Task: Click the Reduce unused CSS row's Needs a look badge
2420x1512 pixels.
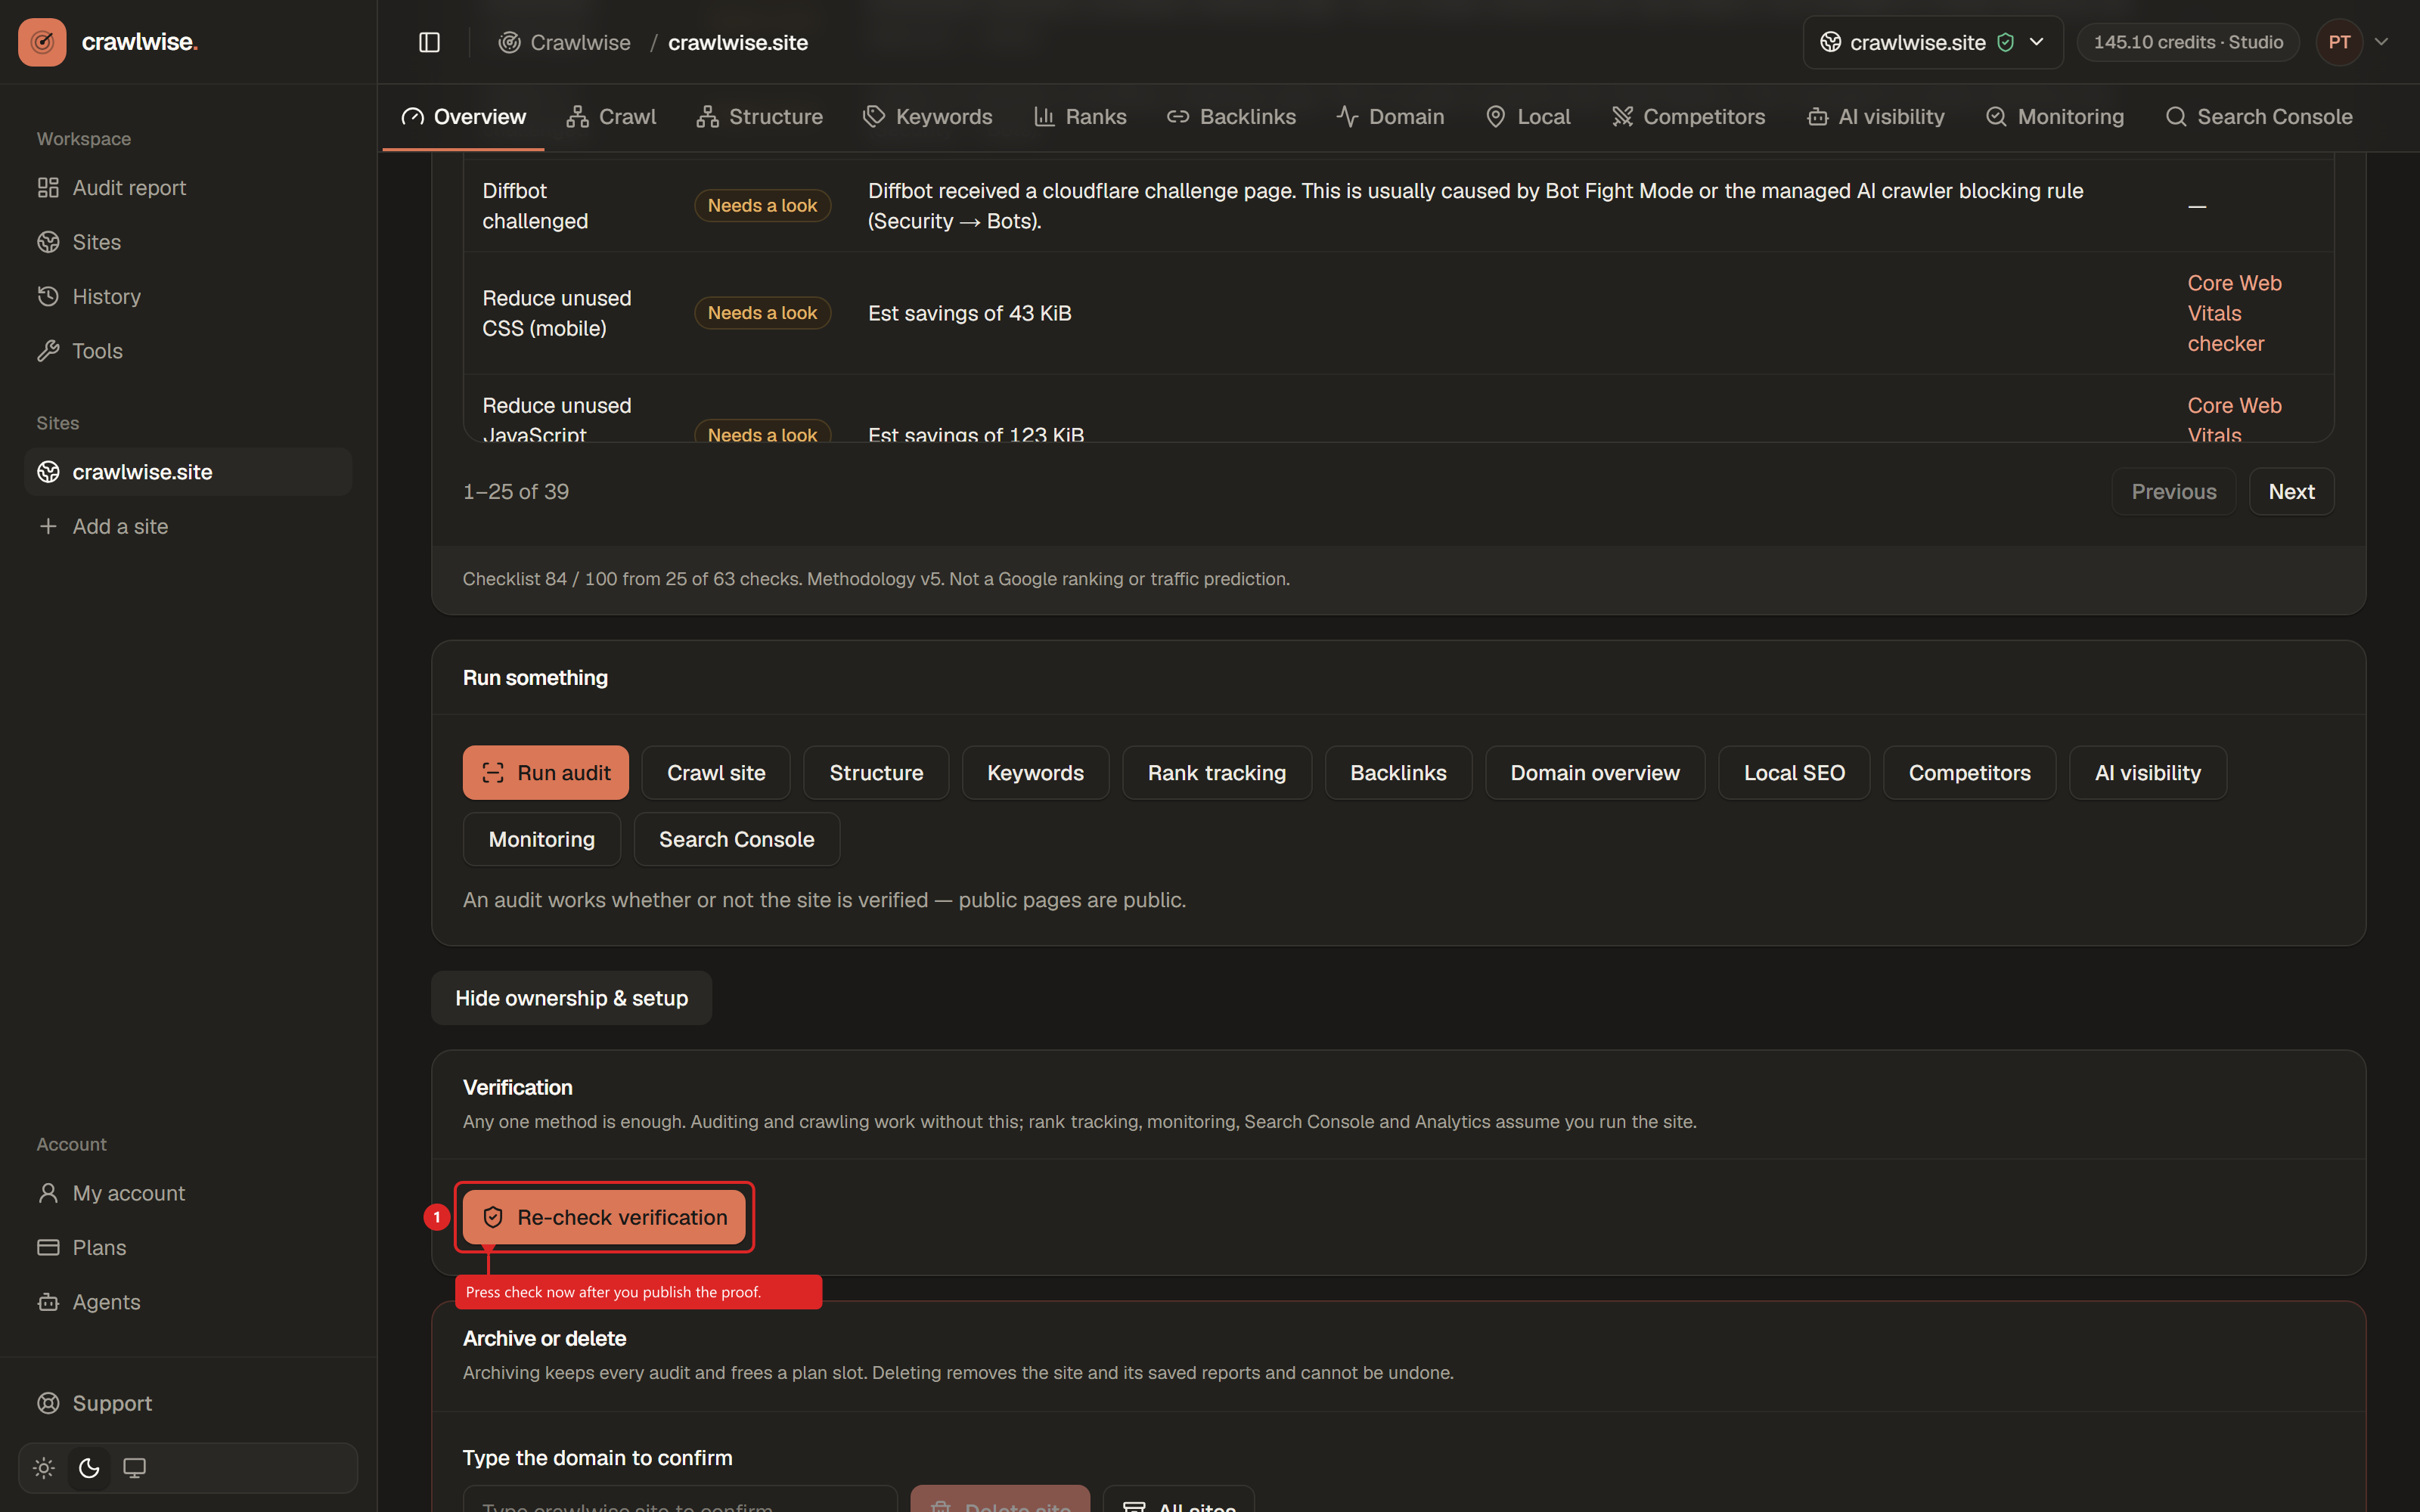Action: (x=762, y=313)
